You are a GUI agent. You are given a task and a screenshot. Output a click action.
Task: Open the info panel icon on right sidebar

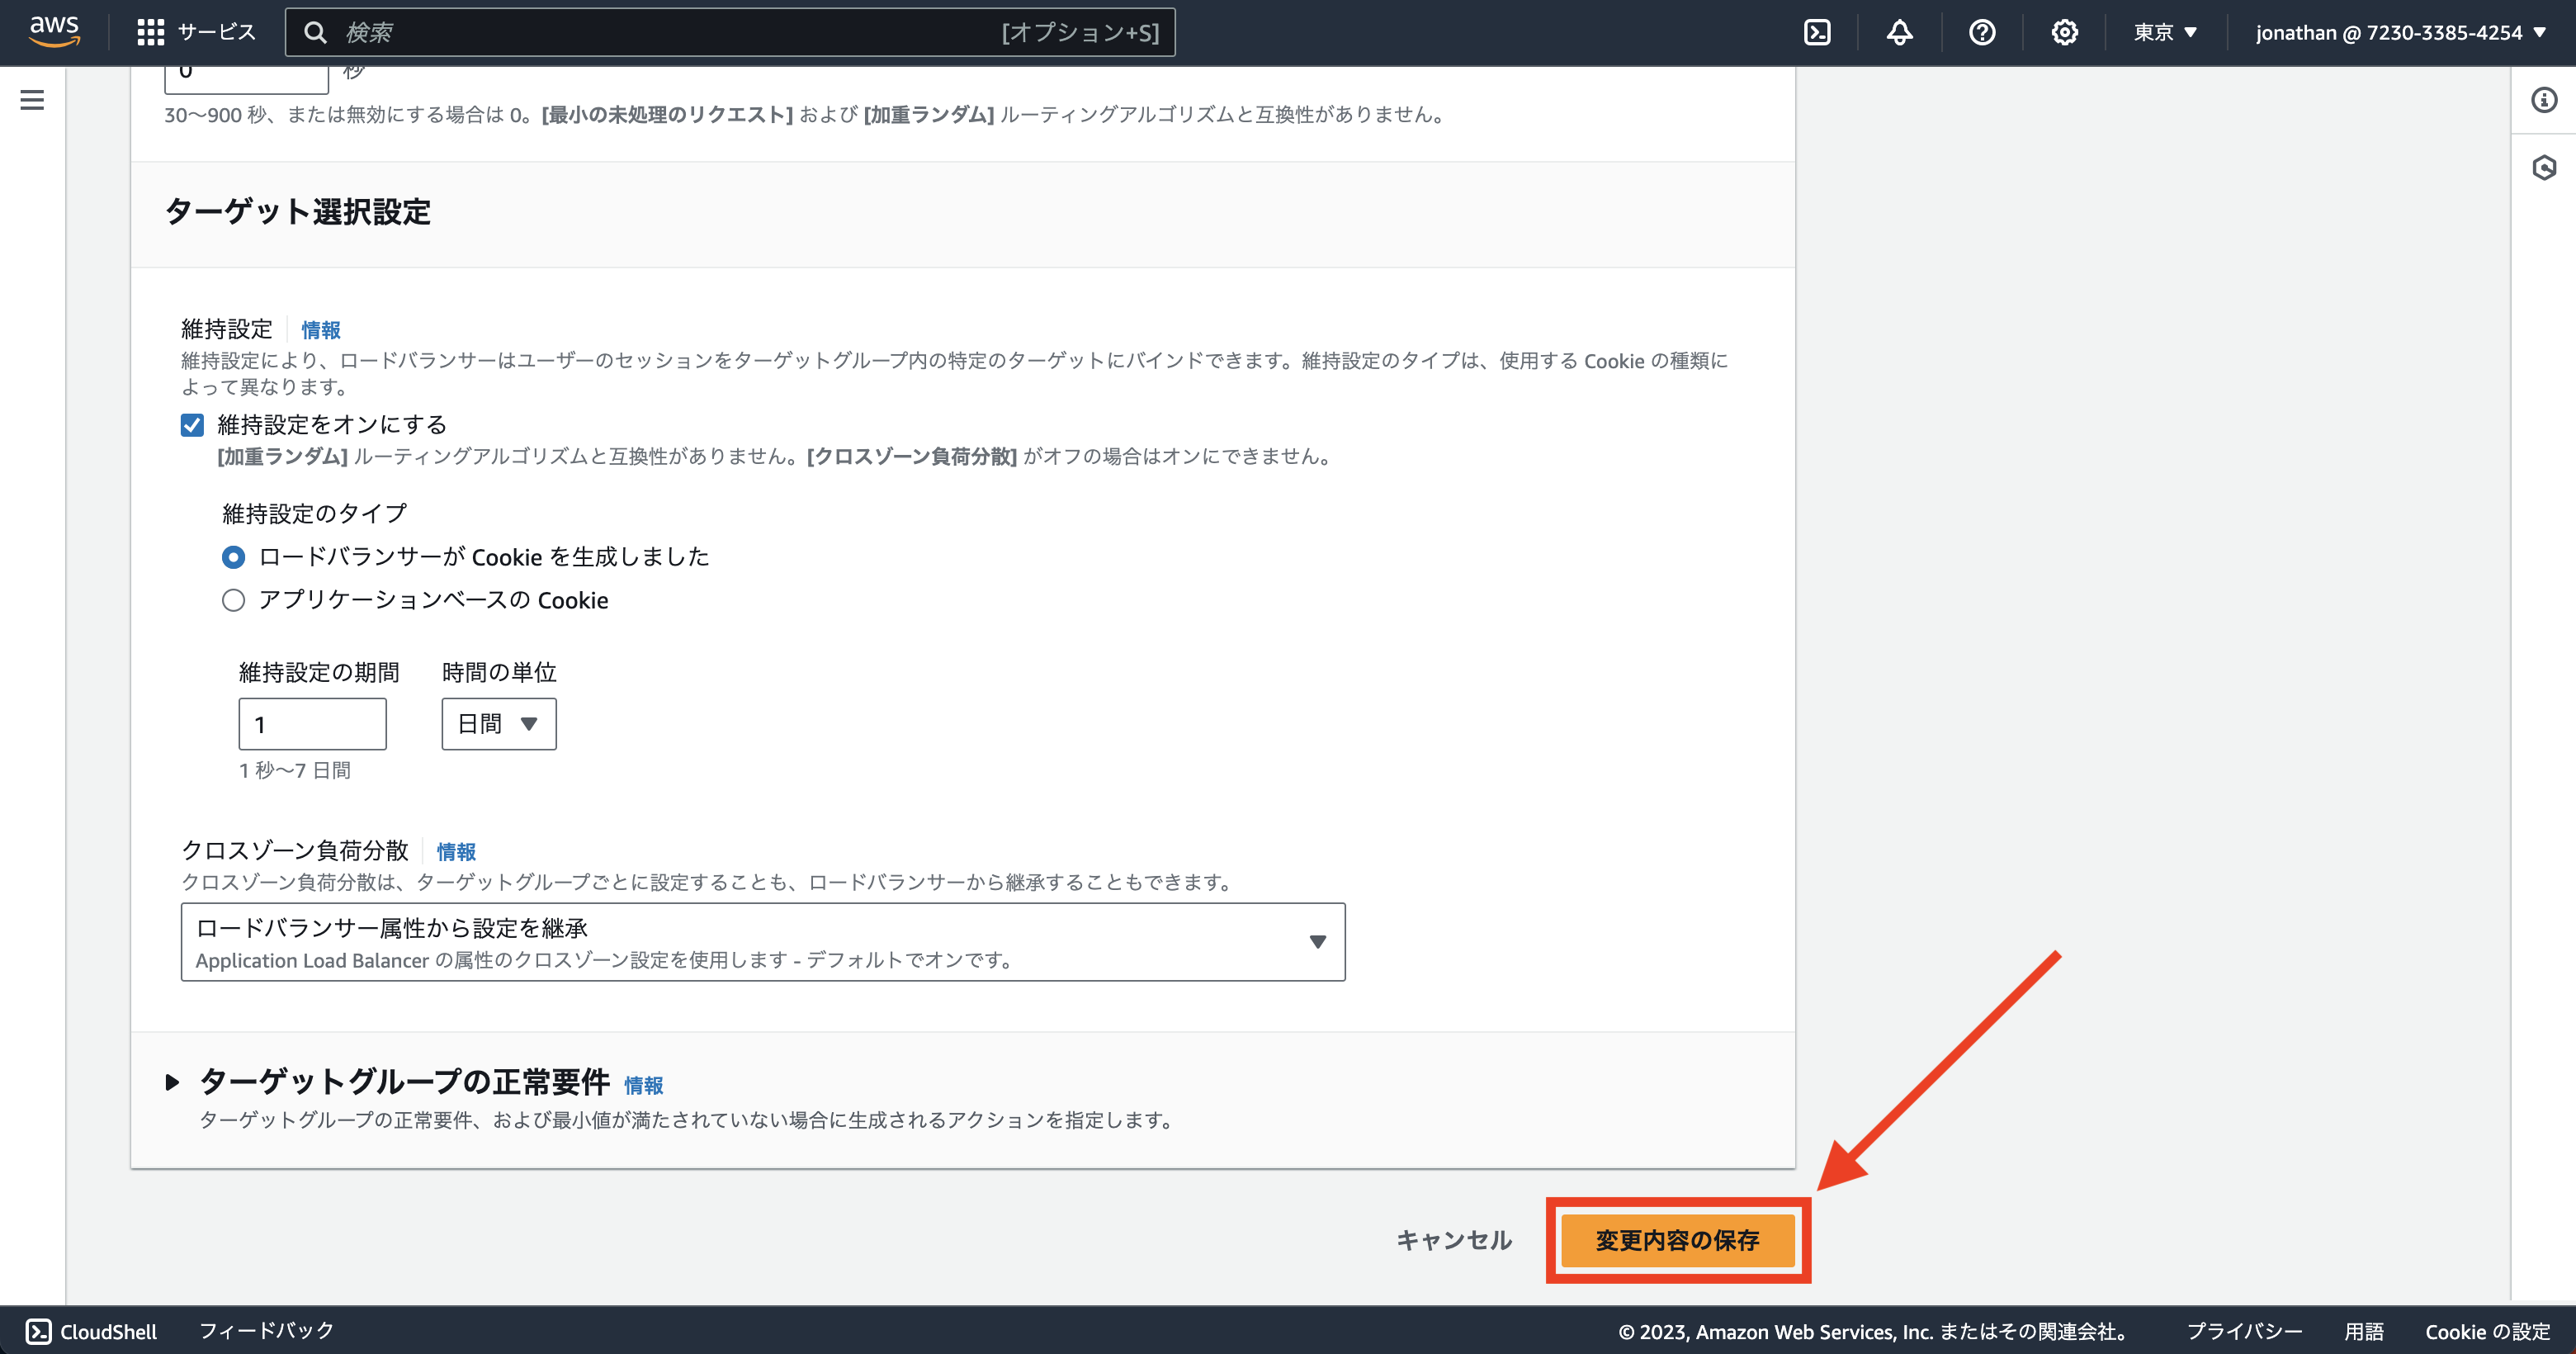coord(2543,99)
